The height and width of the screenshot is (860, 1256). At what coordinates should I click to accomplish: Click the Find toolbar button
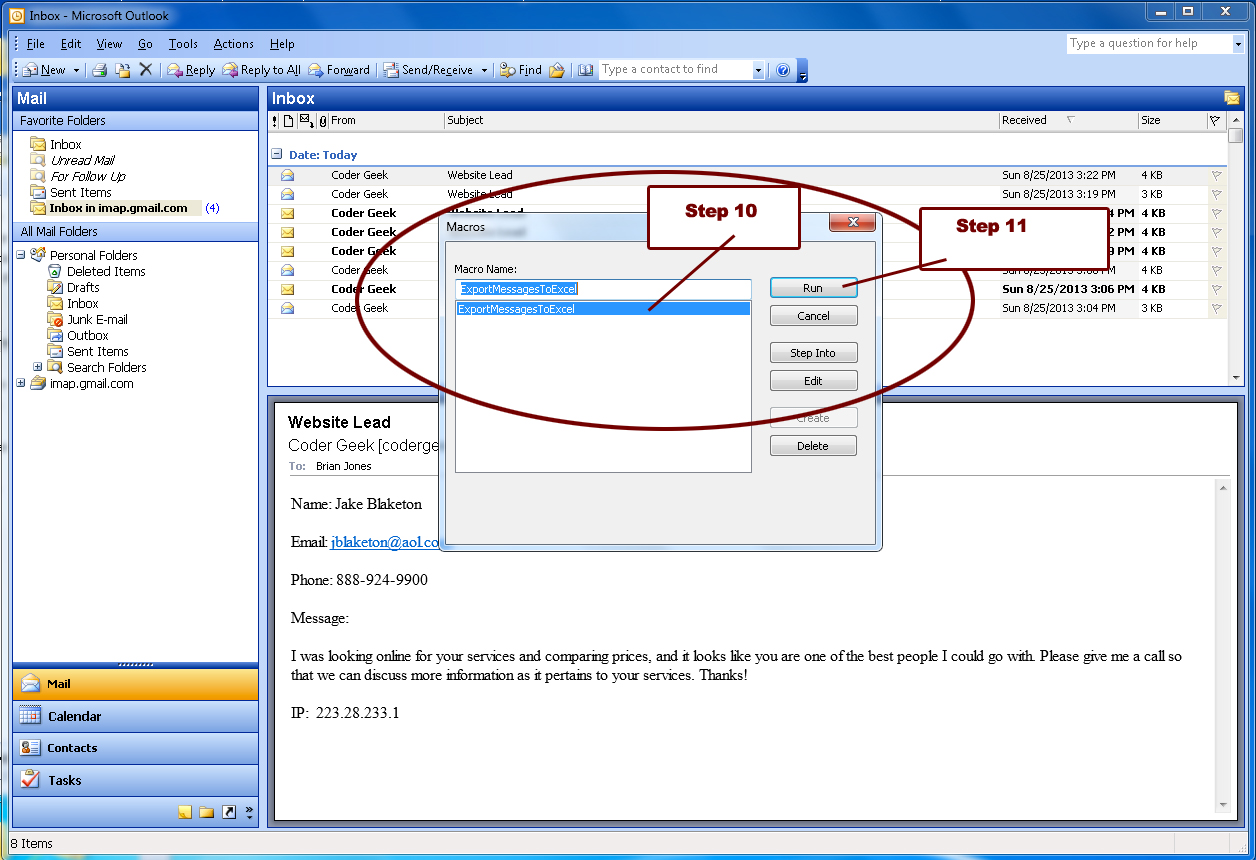pos(521,70)
